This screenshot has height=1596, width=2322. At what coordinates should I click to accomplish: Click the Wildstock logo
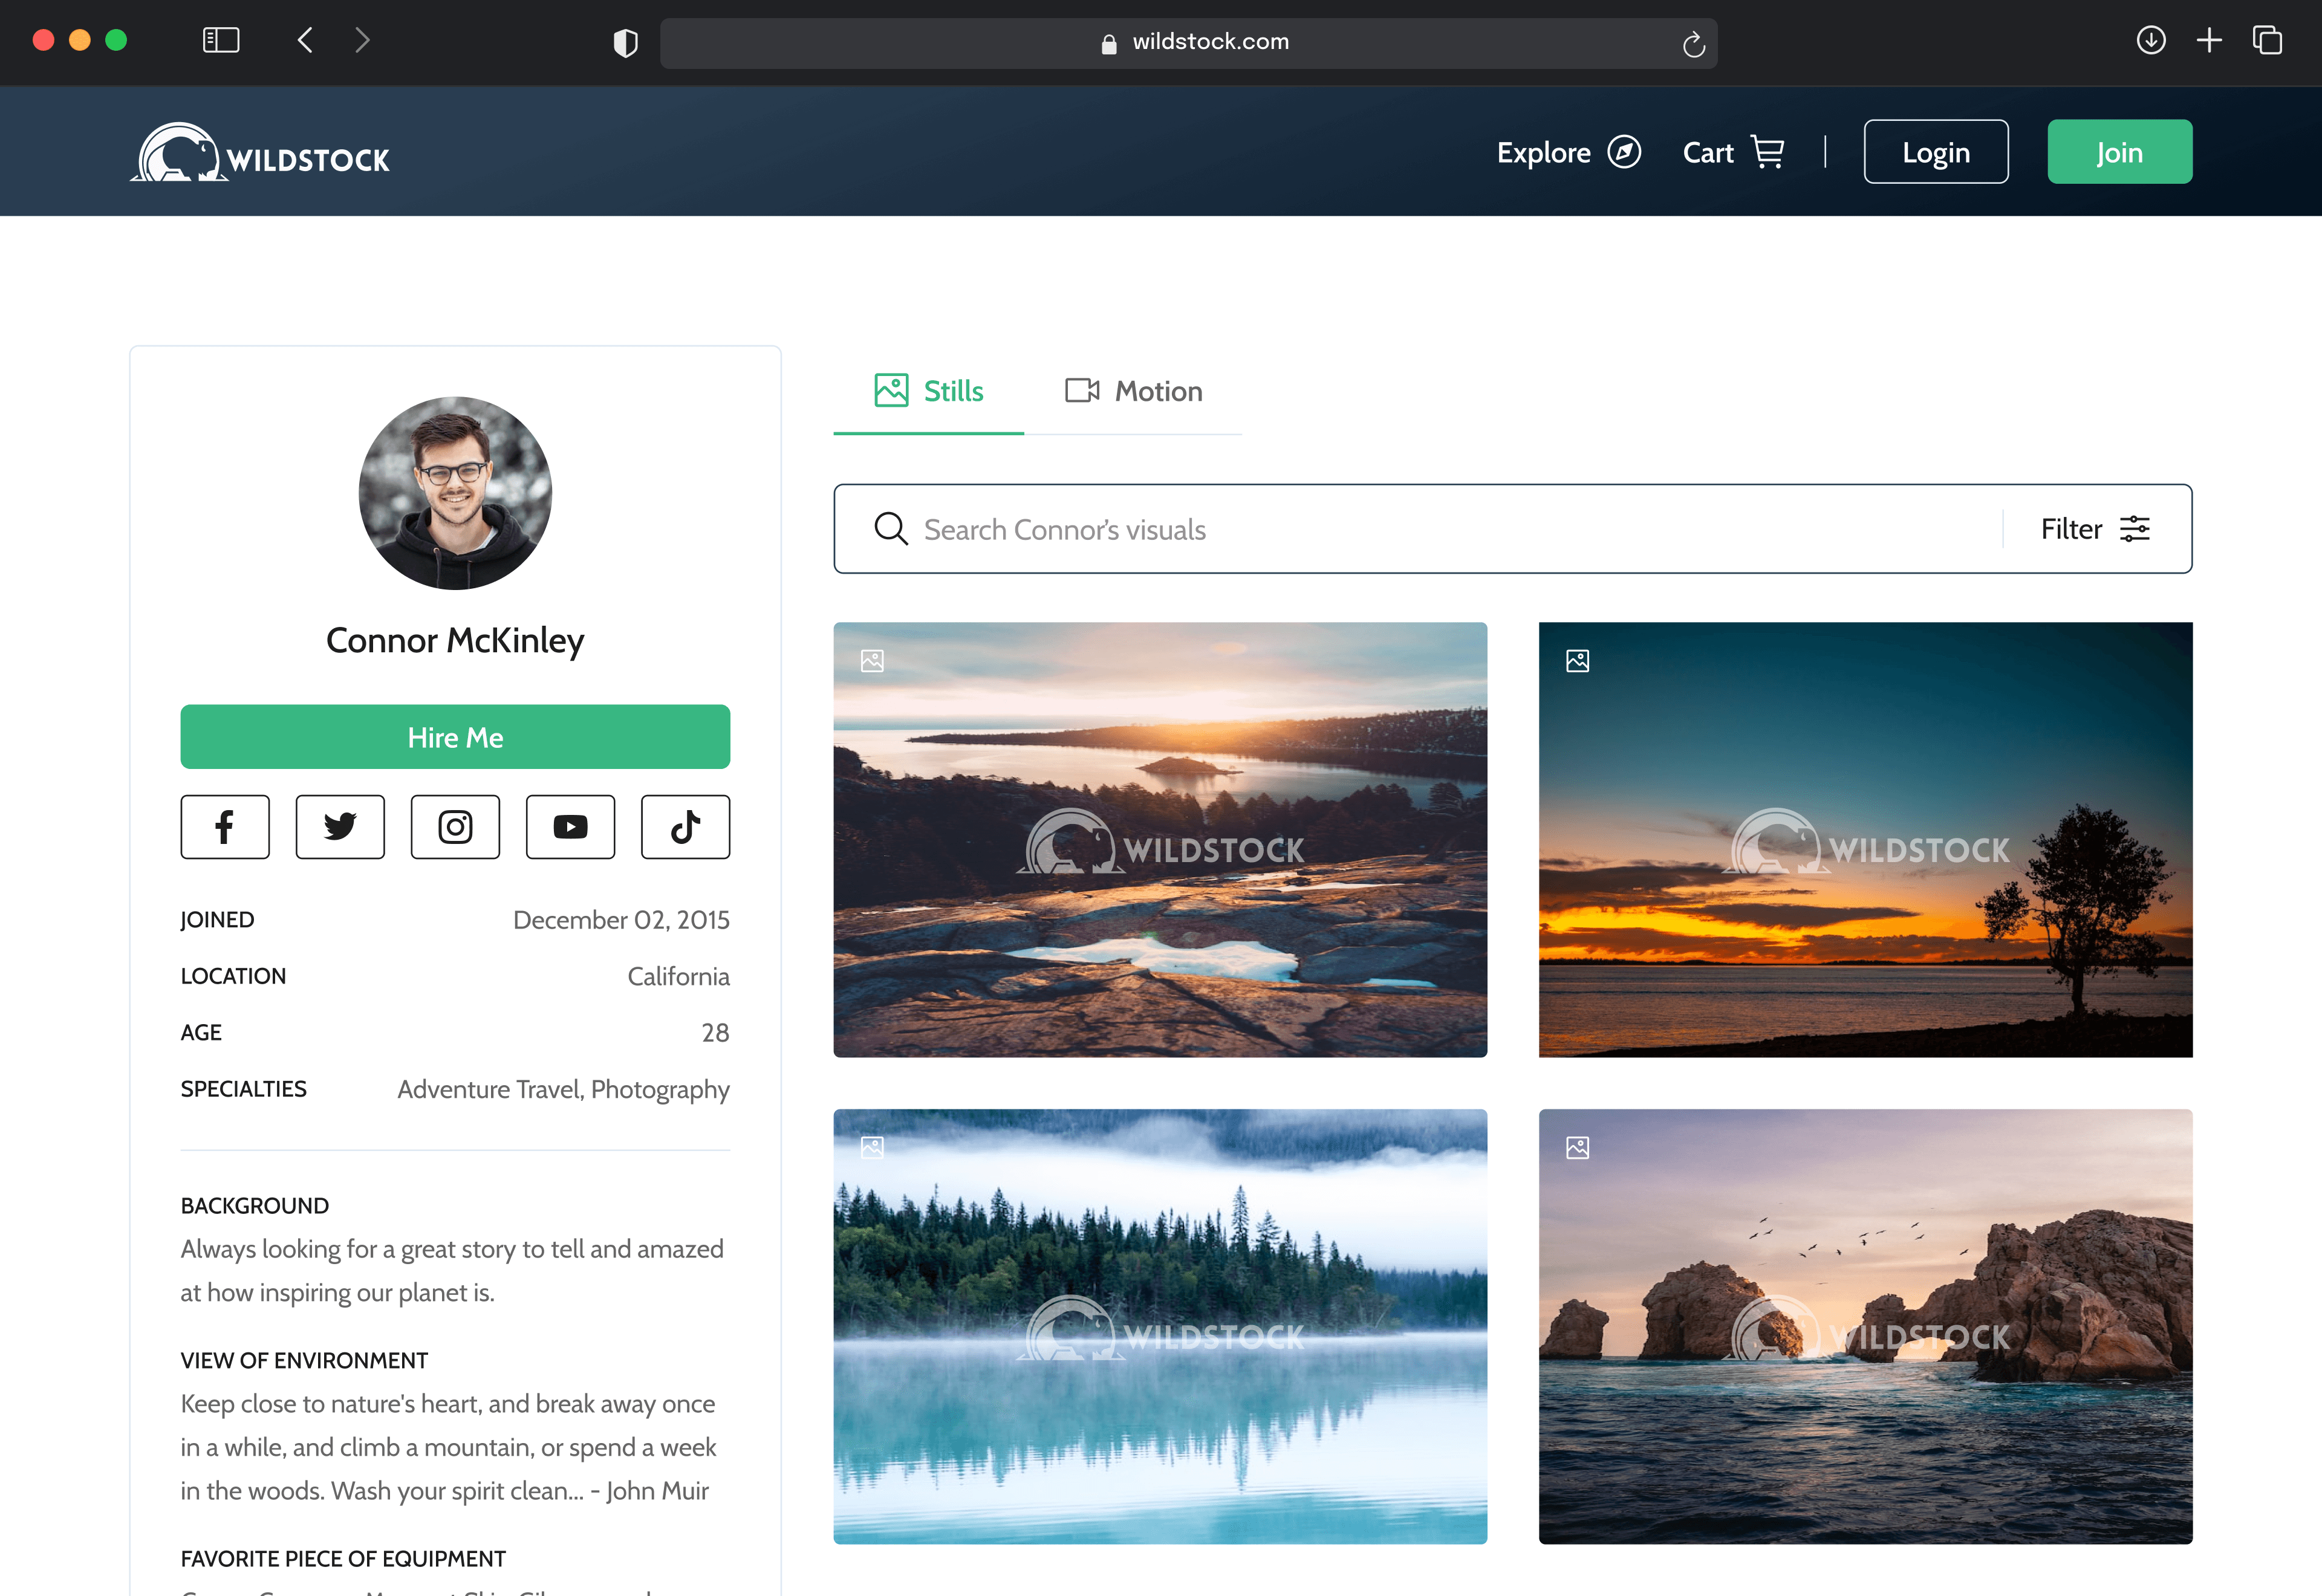[x=260, y=154]
